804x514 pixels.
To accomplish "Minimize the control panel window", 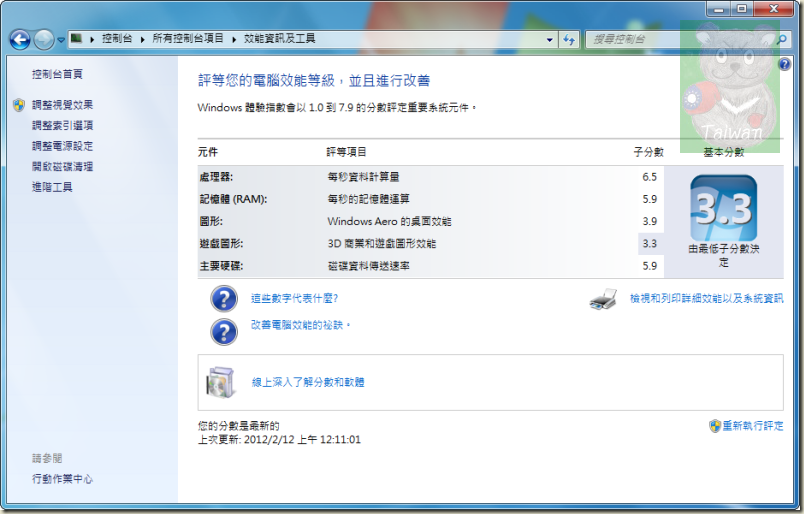I will pos(718,9).
